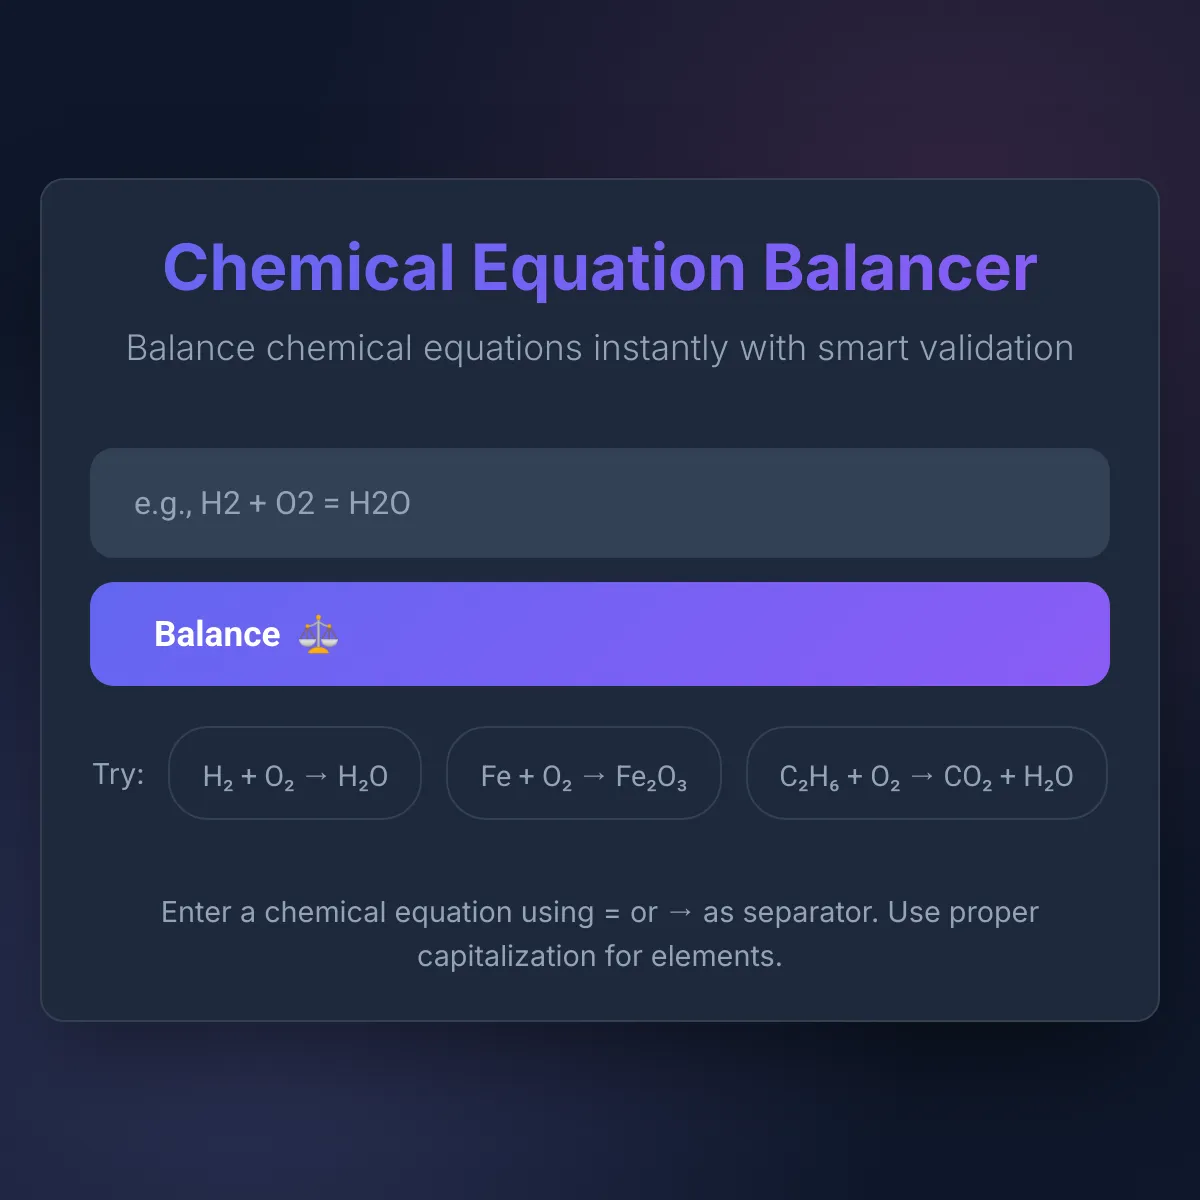
Task: Load the C₂H₆ + O₂ combustion example
Action: tap(927, 773)
